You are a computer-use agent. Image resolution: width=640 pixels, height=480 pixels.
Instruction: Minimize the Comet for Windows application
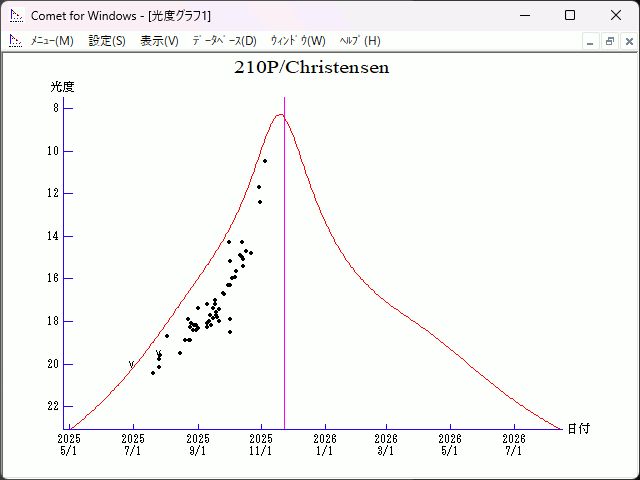tap(524, 15)
